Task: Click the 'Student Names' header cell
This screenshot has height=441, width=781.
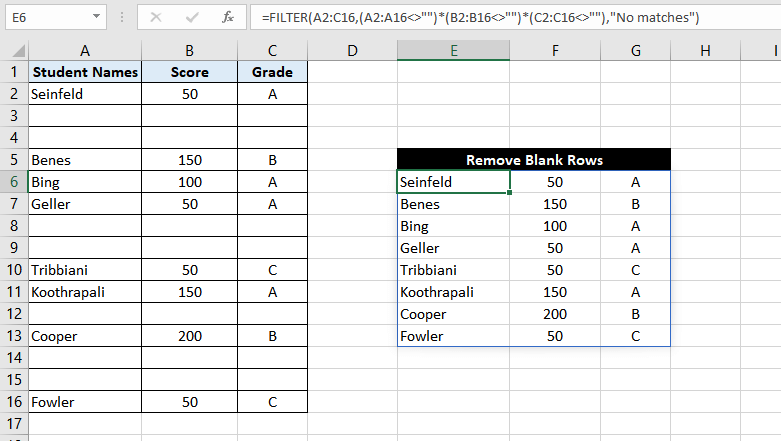Action: tap(85, 72)
